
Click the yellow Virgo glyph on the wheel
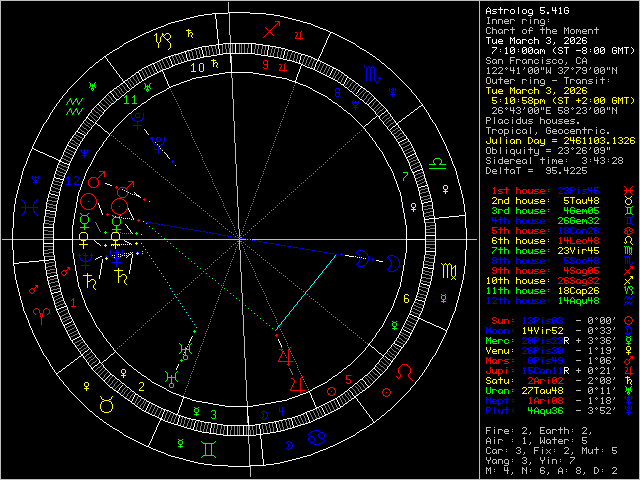pyautogui.click(x=446, y=272)
